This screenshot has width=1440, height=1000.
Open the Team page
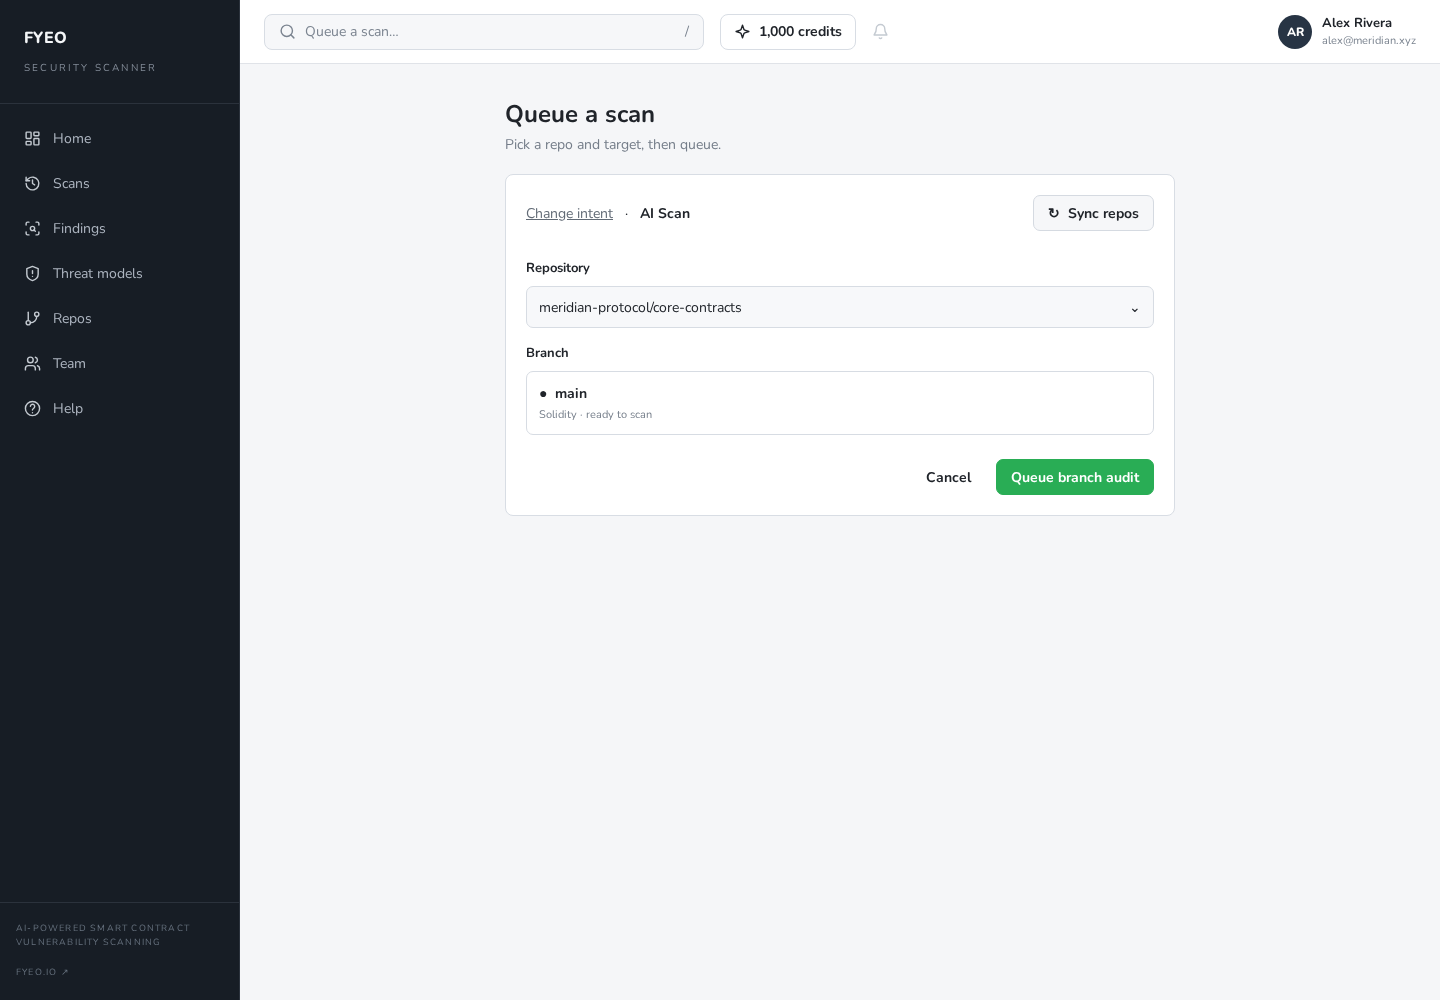[120, 363]
